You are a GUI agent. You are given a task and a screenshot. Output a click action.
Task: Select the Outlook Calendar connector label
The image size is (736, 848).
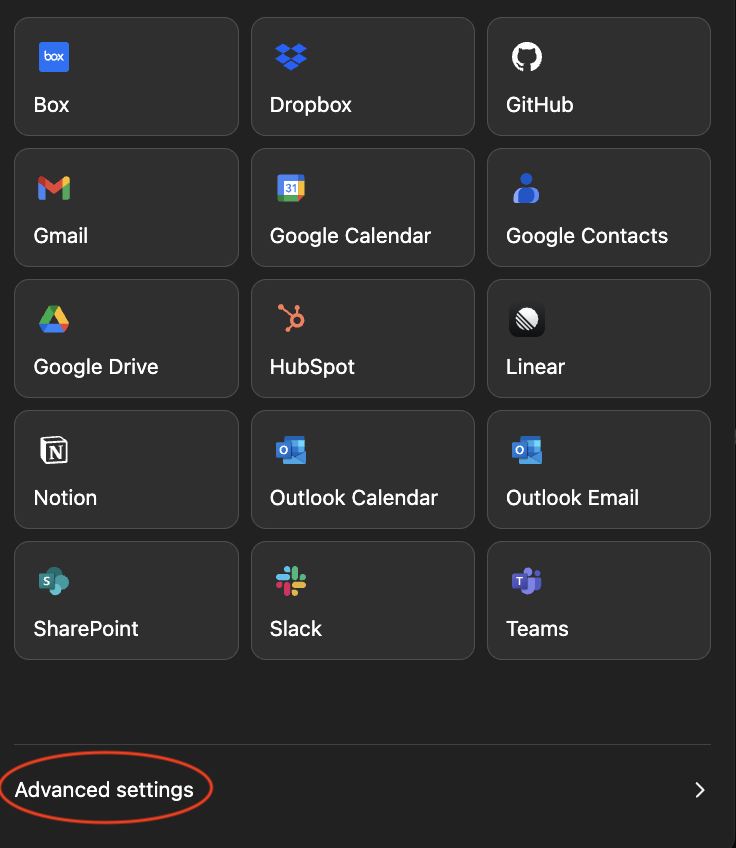point(354,498)
